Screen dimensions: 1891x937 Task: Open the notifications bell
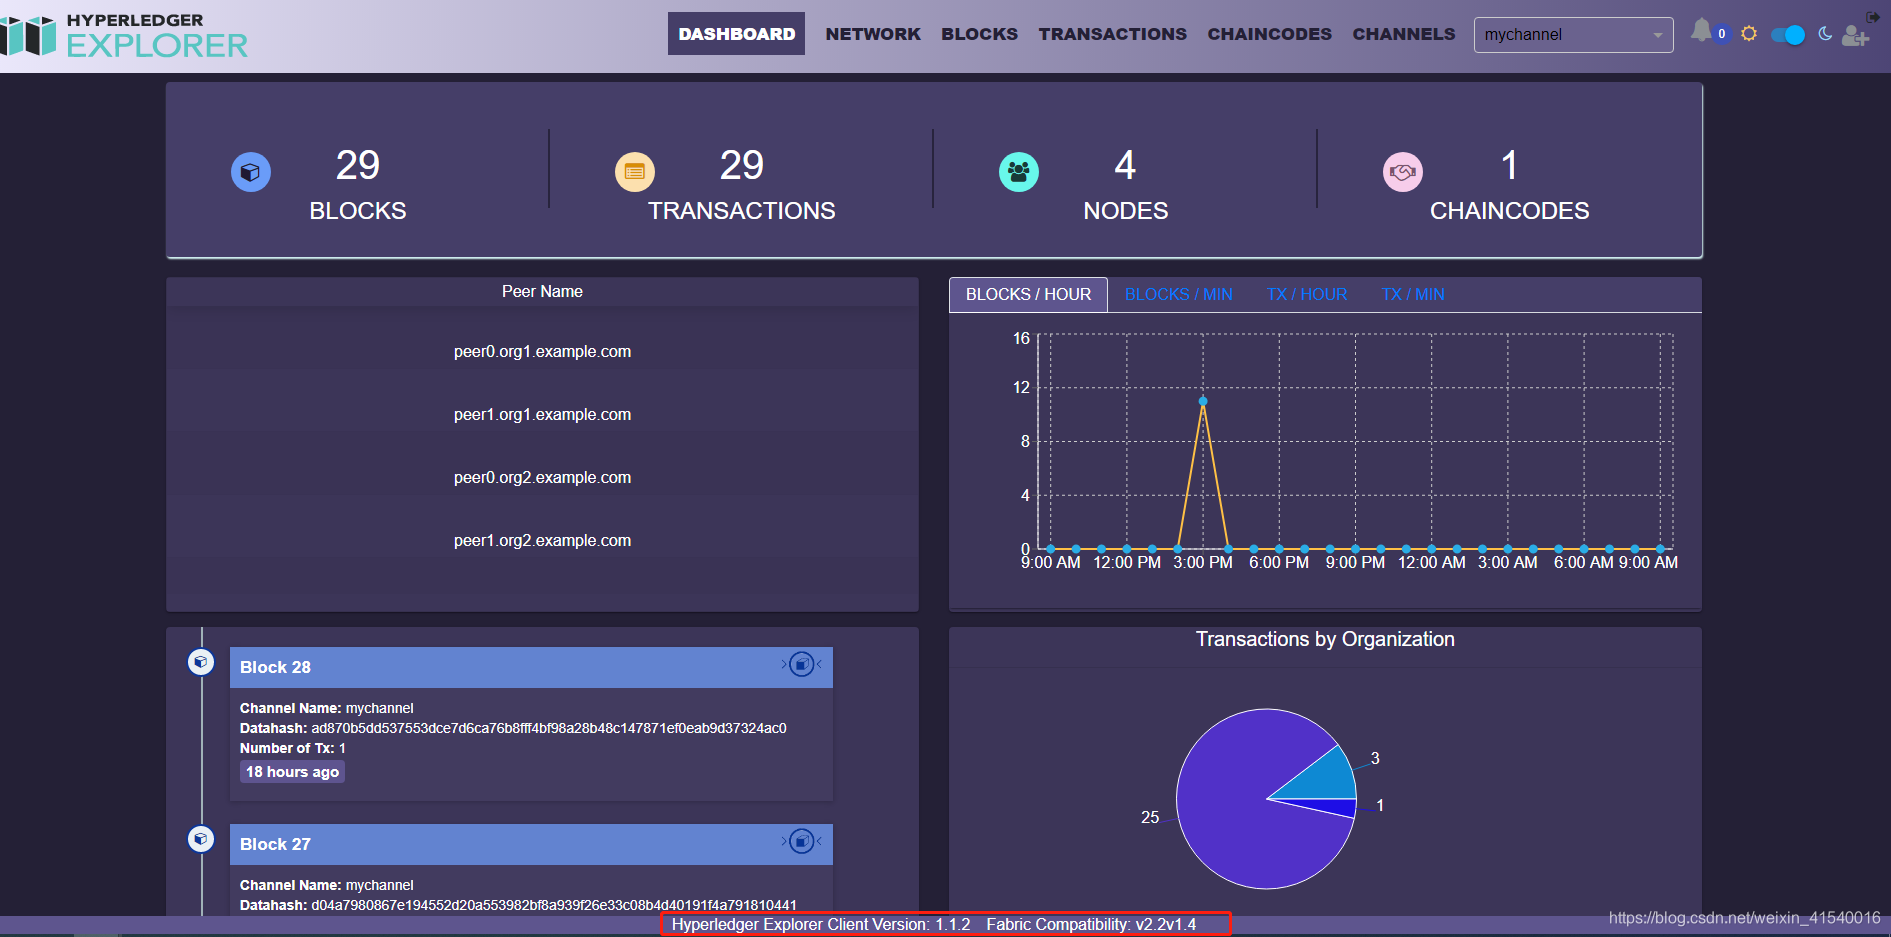[x=1700, y=31]
